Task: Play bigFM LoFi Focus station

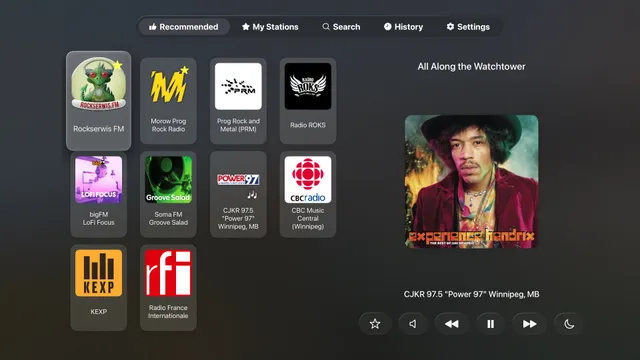Action: pos(98,194)
